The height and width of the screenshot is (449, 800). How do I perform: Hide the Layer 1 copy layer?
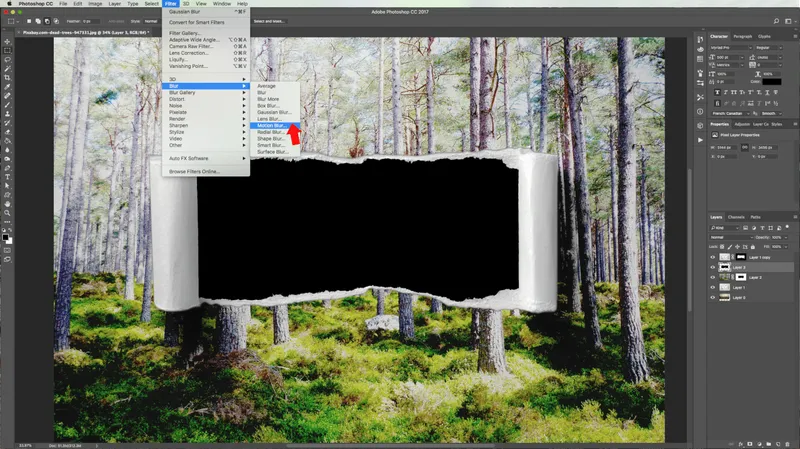coord(713,257)
